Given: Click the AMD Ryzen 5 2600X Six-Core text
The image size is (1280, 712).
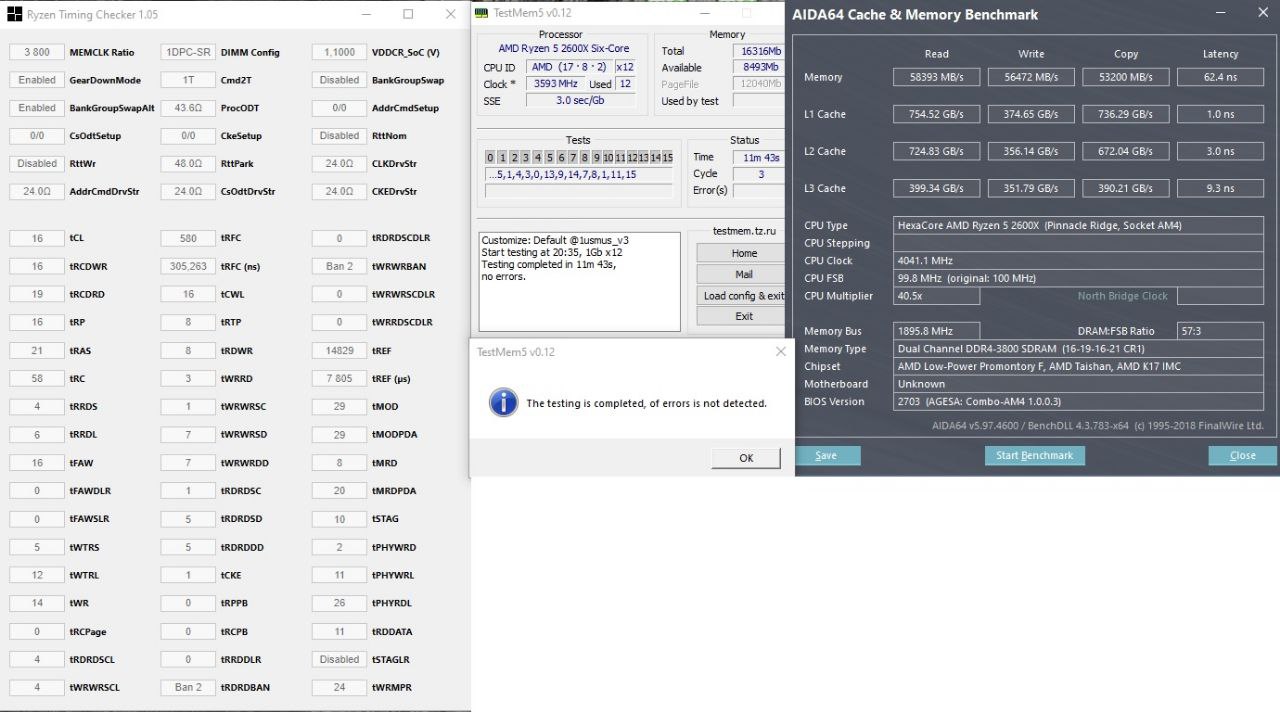Looking at the screenshot, I should [x=564, y=49].
